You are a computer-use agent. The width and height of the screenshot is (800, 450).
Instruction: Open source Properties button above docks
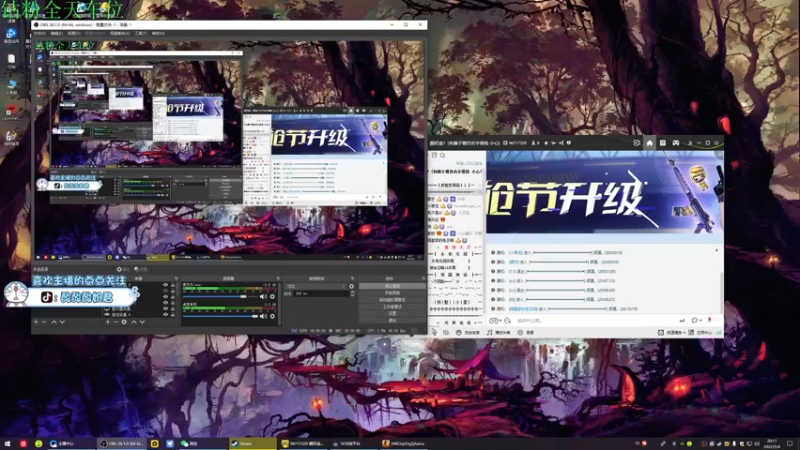(x=123, y=269)
